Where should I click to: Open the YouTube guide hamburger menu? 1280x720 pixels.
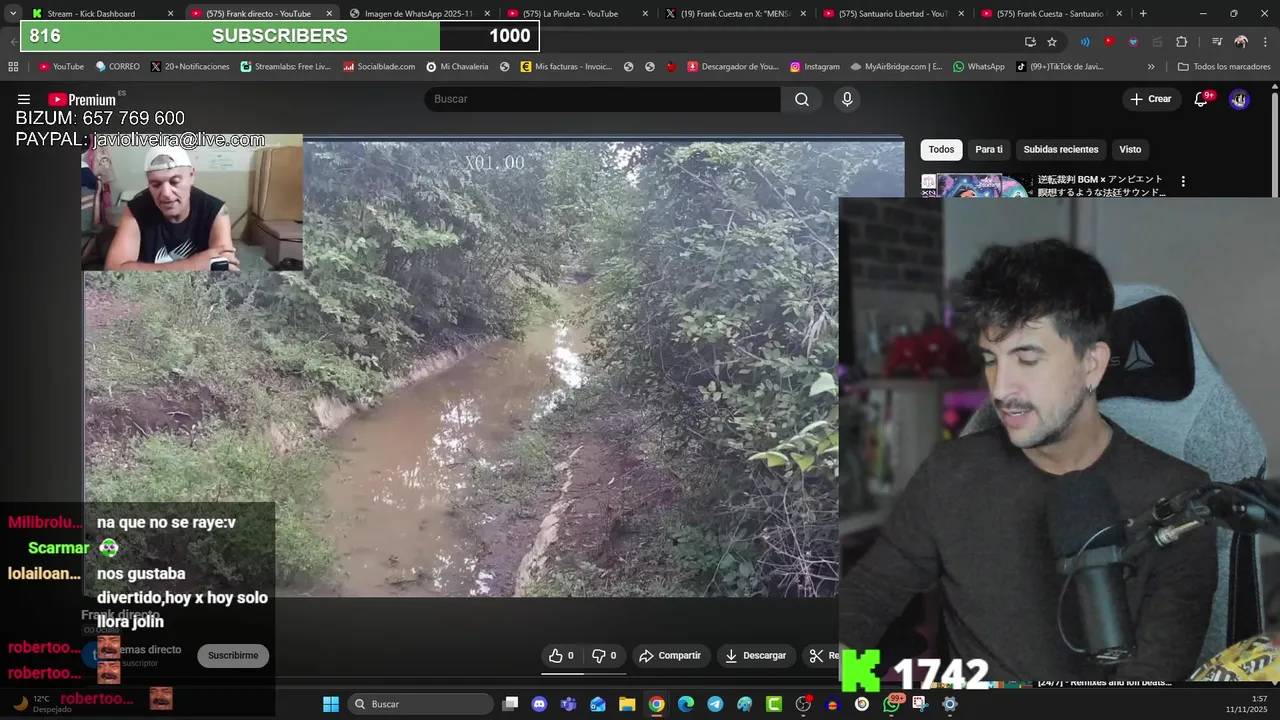point(24,99)
